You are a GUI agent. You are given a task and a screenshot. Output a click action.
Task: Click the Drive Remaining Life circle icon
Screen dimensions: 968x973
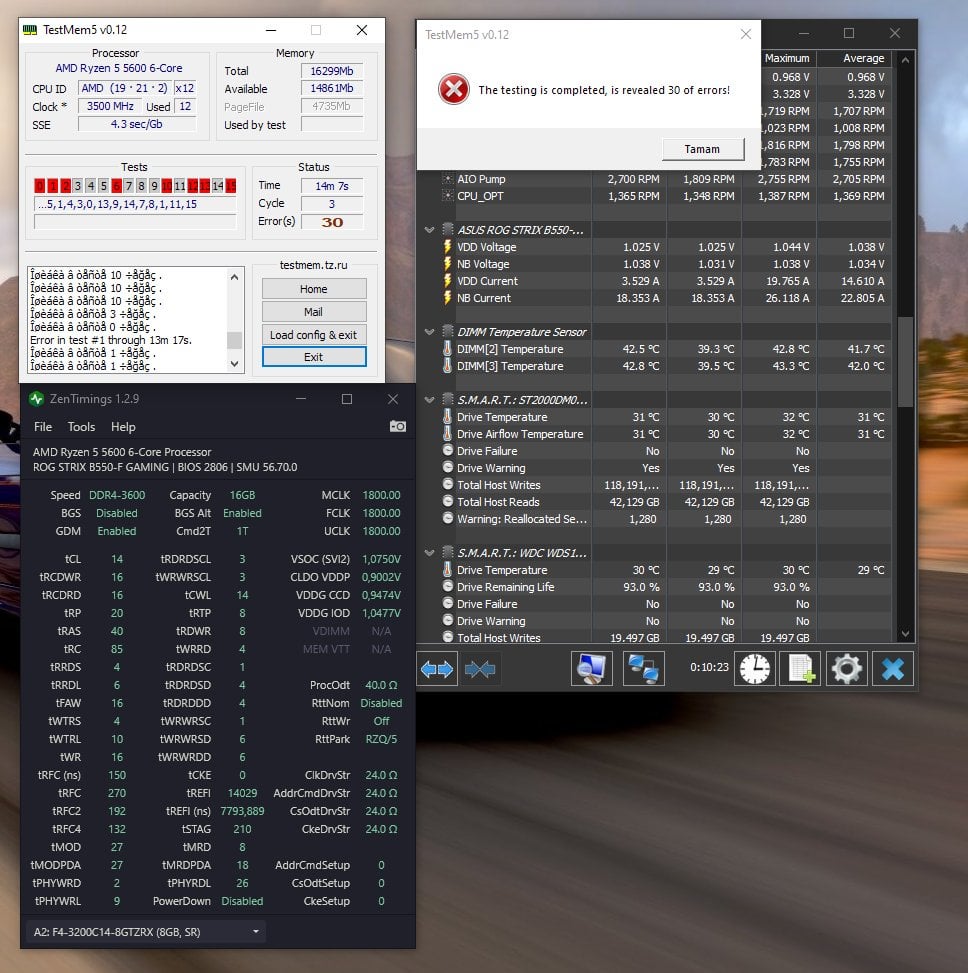[447, 586]
